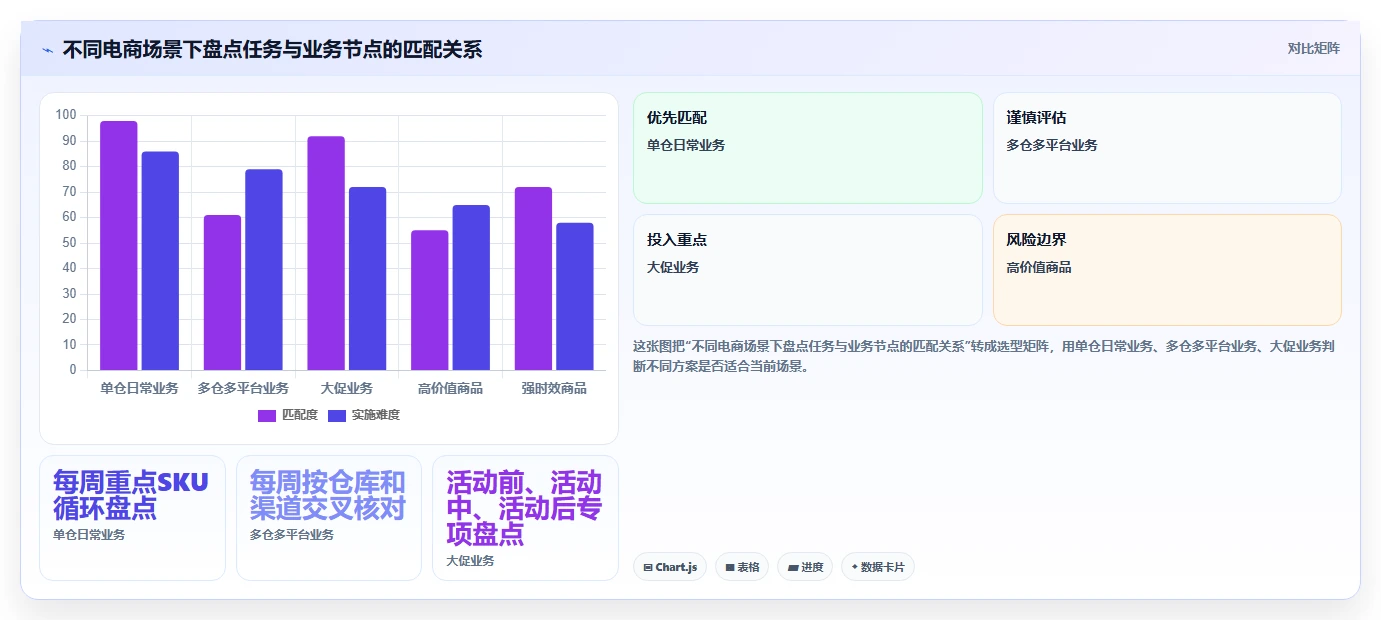
Task: Click the blue 实施难度 bar for 单仓日常业务
Action: (160, 261)
